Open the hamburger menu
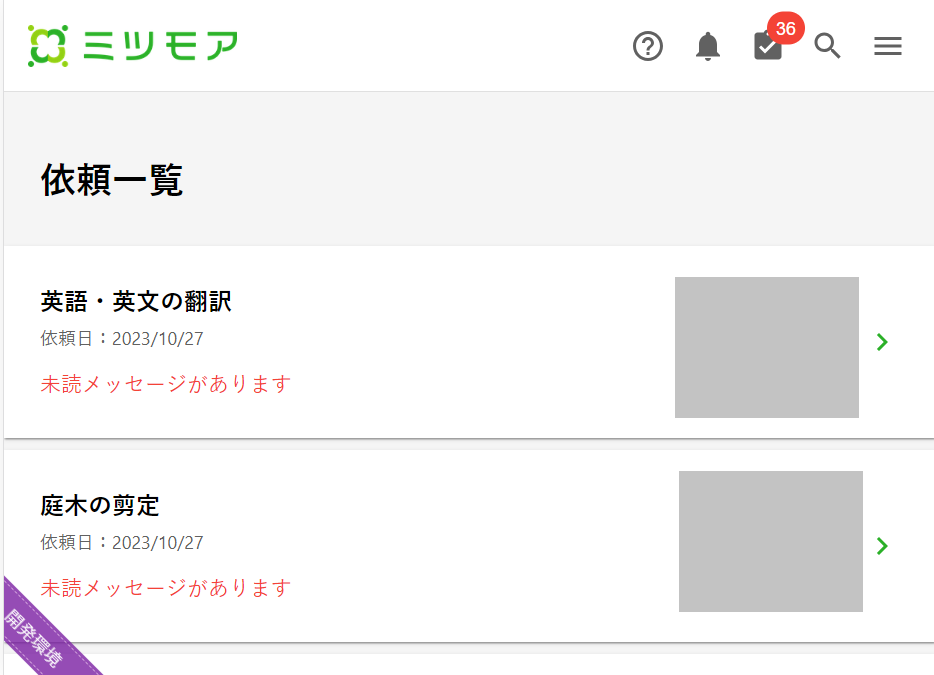The image size is (934, 675). (888, 46)
